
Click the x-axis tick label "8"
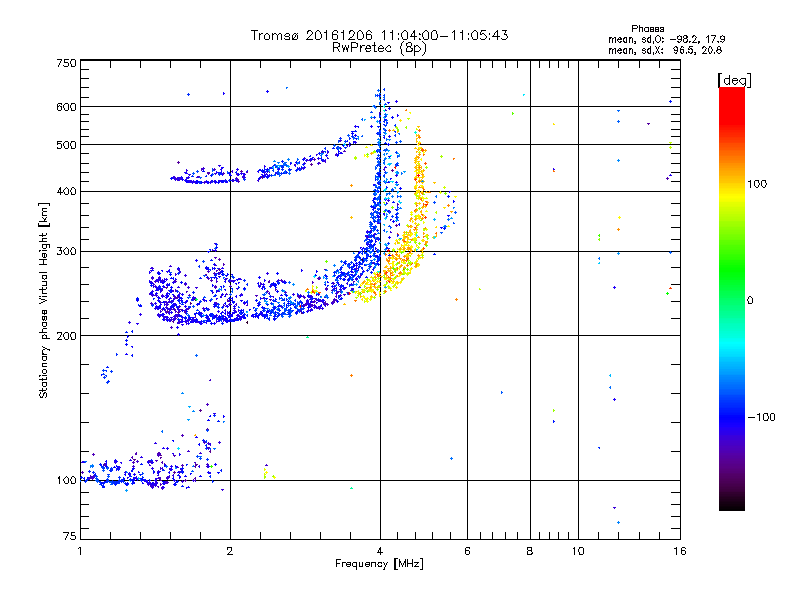pos(530,551)
